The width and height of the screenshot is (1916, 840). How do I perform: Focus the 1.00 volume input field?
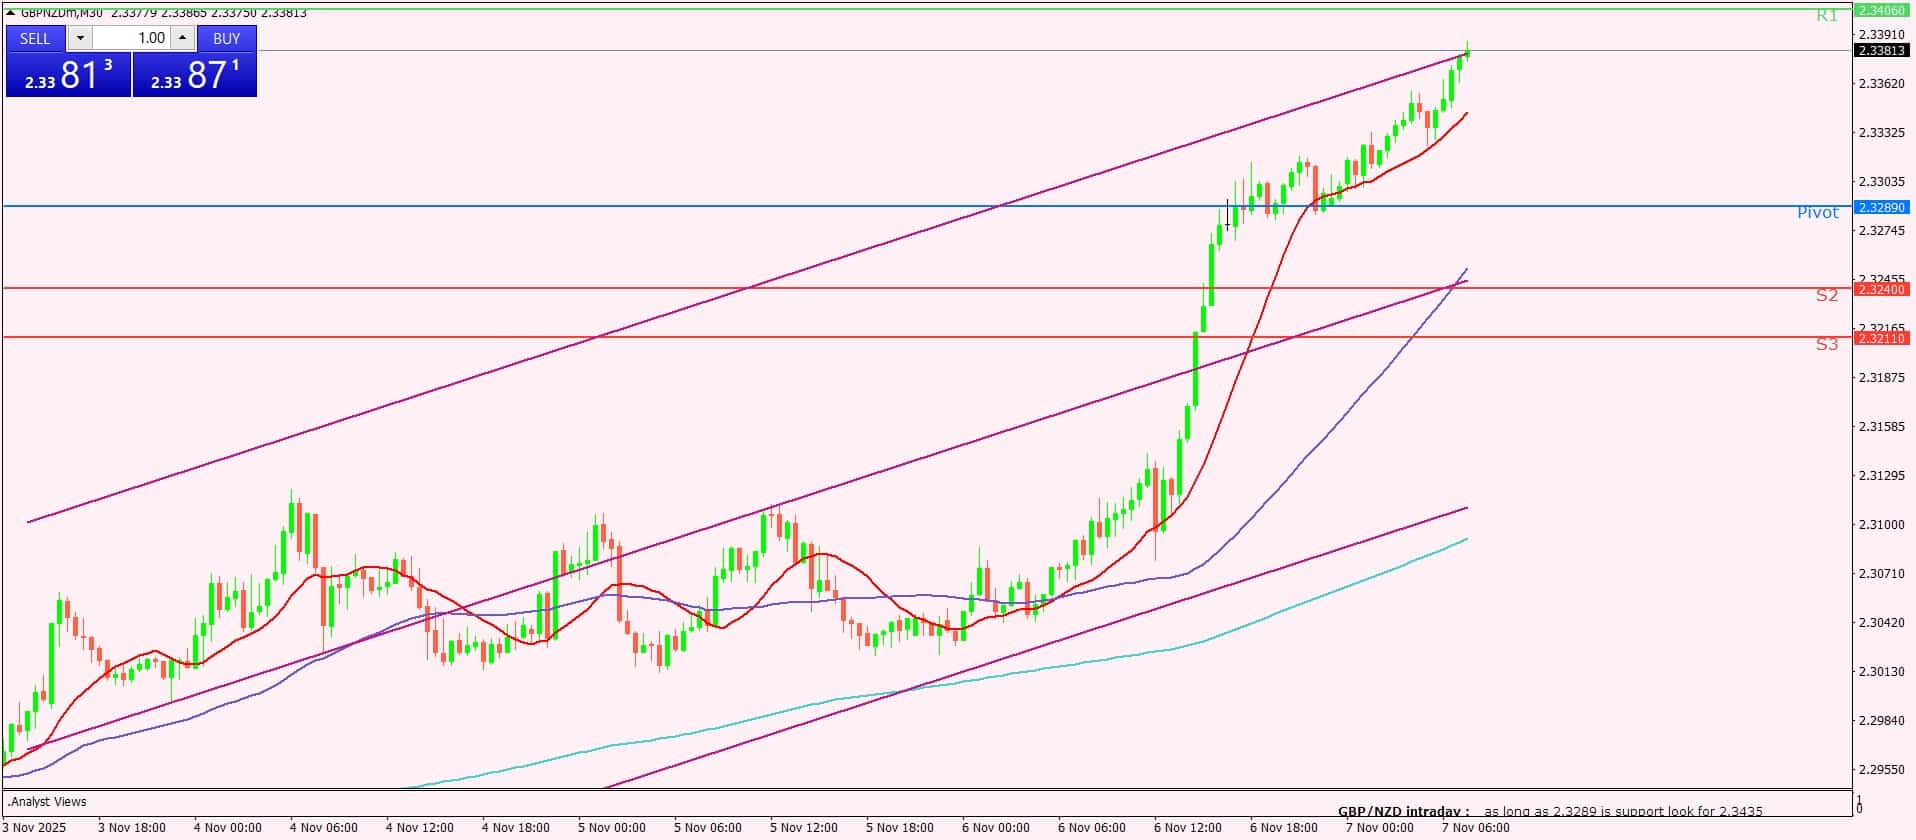131,38
